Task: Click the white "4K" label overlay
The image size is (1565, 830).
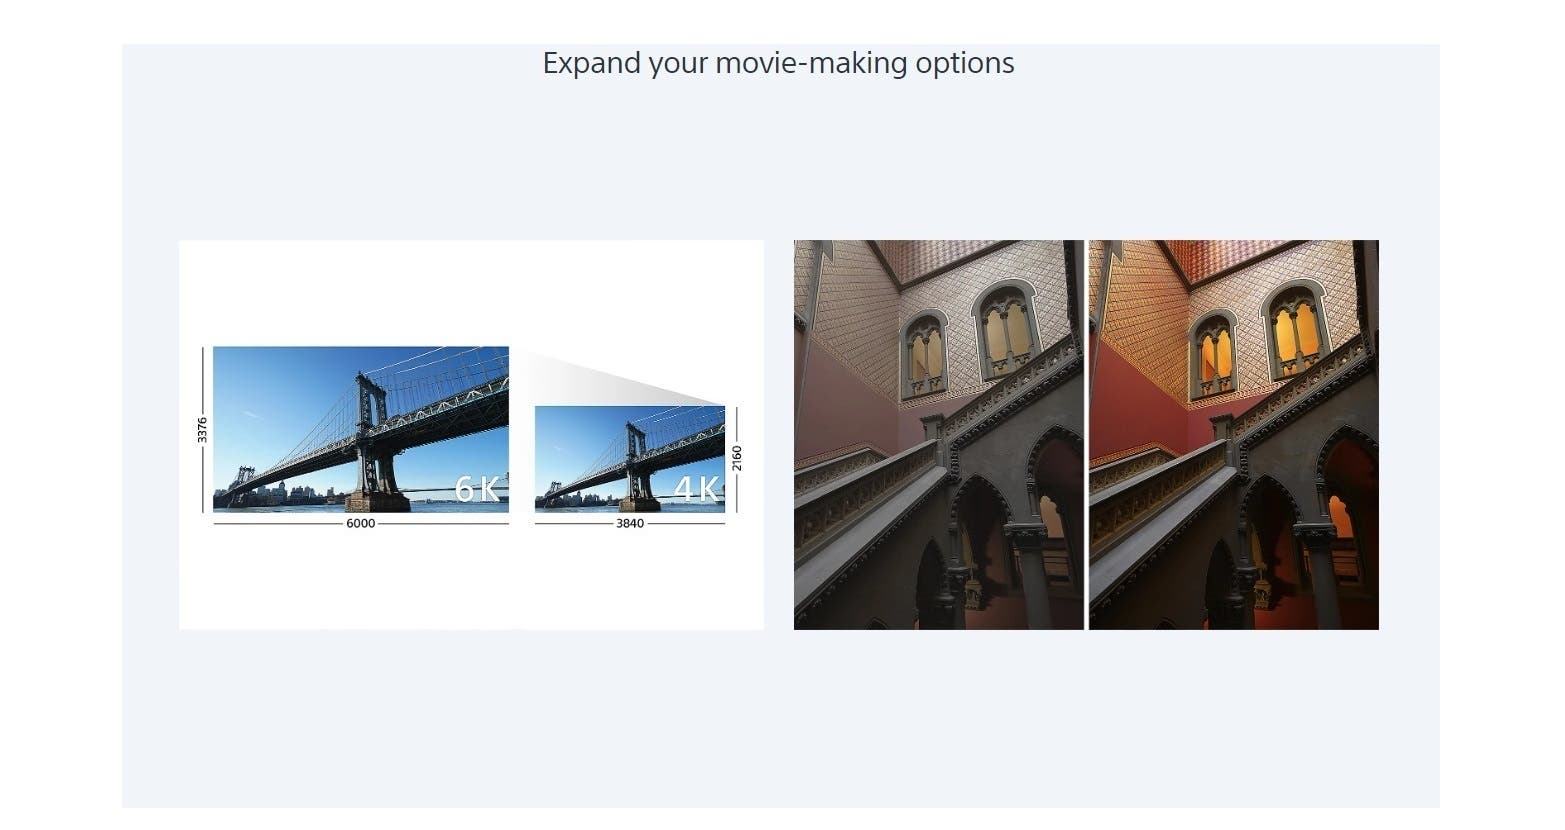Action: point(696,488)
